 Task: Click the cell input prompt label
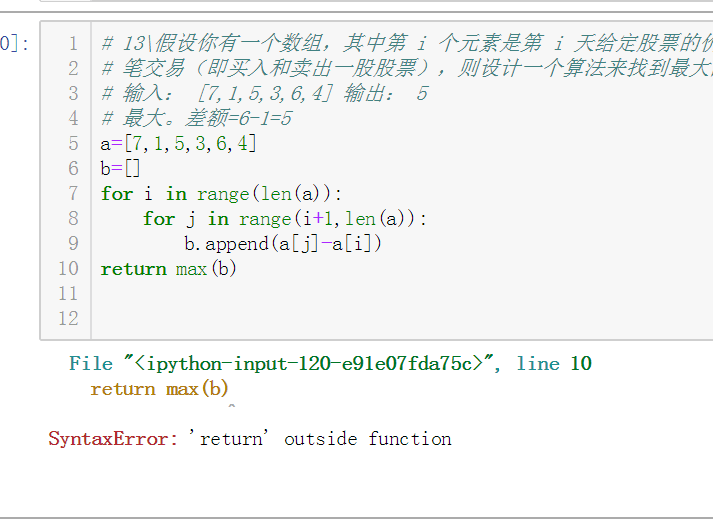14,44
